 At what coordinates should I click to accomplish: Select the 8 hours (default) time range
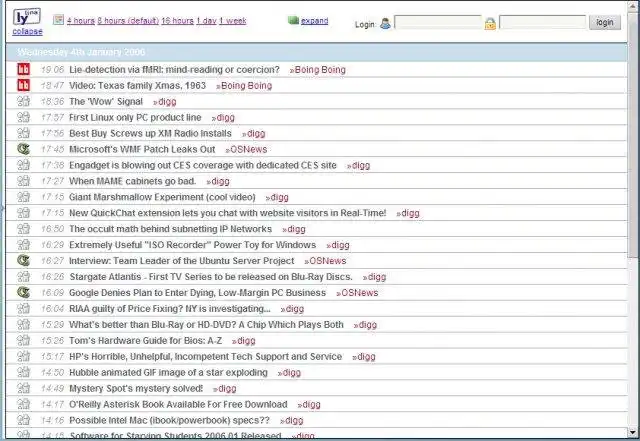coord(128,20)
